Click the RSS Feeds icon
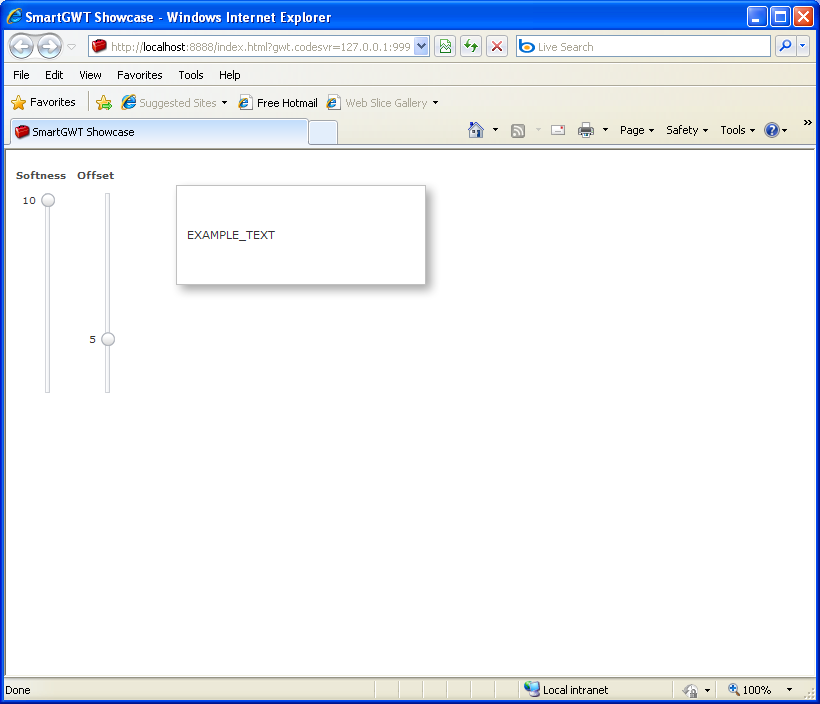The width and height of the screenshot is (820, 704). [518, 130]
